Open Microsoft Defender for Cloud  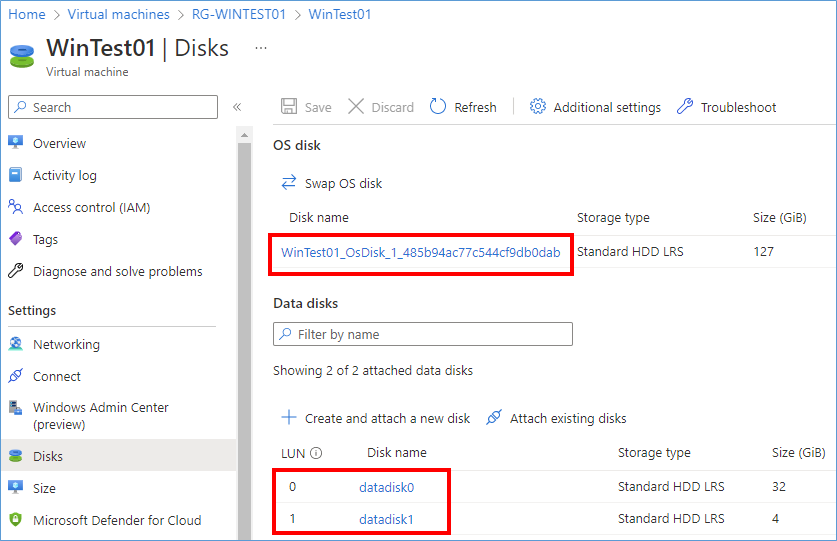click(x=117, y=521)
